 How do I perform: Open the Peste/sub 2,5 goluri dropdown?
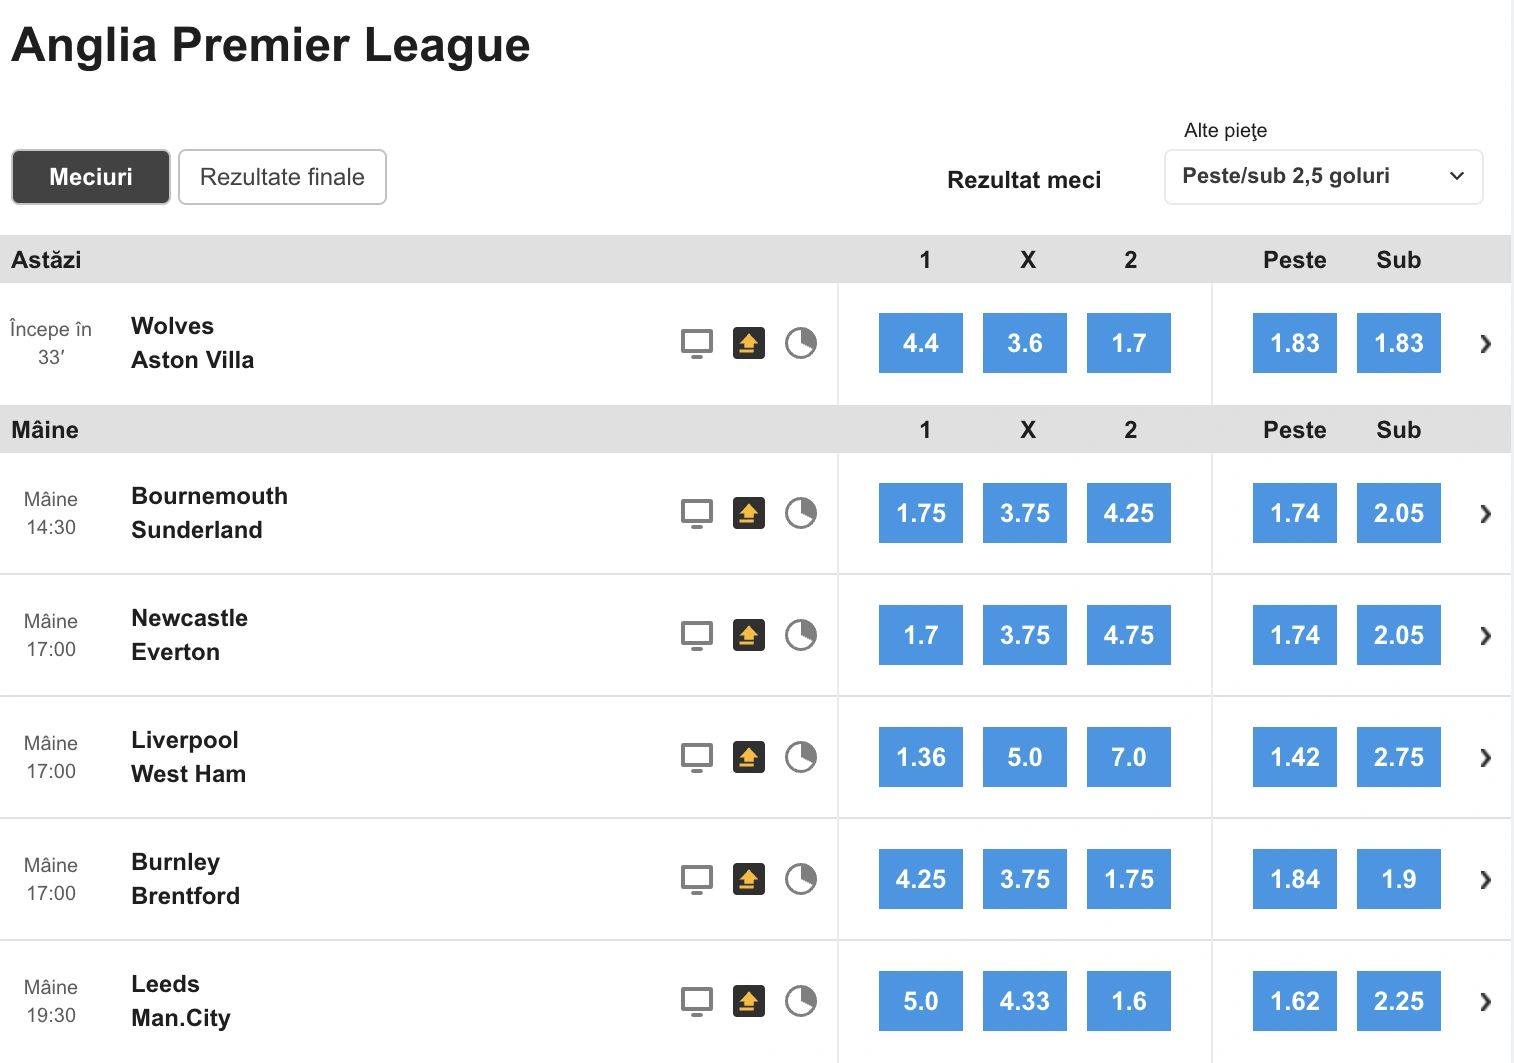pyautogui.click(x=1323, y=177)
